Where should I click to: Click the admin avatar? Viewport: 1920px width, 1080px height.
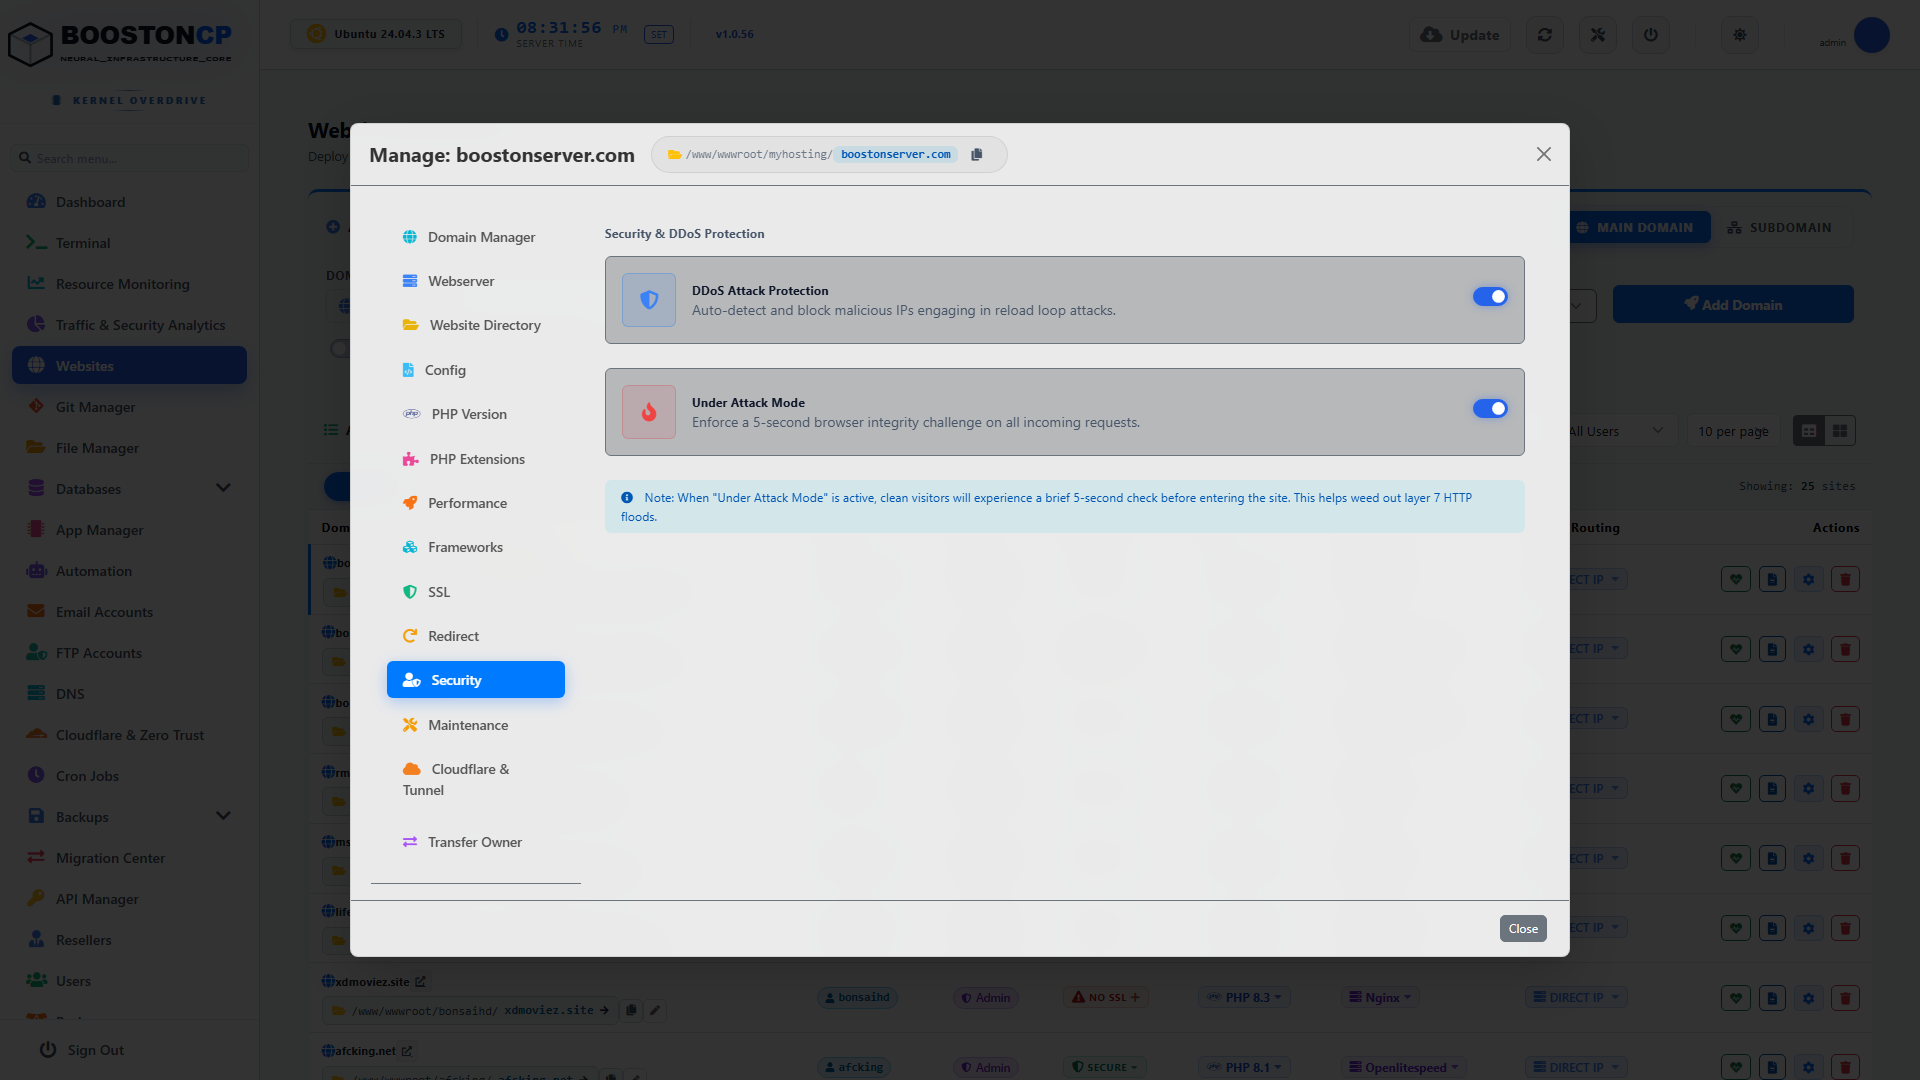click(1872, 35)
